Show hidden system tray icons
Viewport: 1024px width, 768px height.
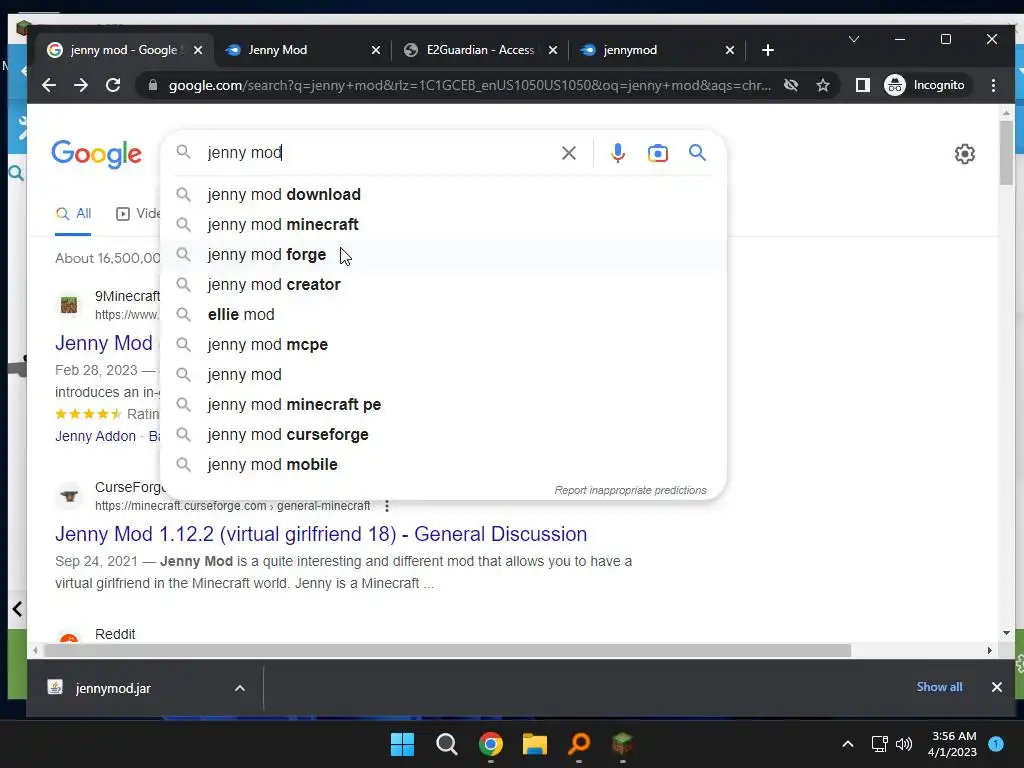tap(848, 744)
